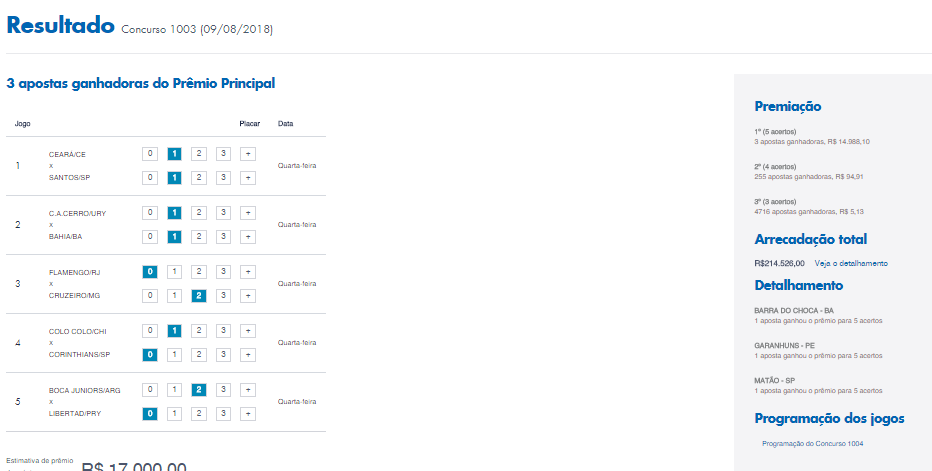Click highlighted score 2 for BOCA JUNIORS/ARG

199,390
